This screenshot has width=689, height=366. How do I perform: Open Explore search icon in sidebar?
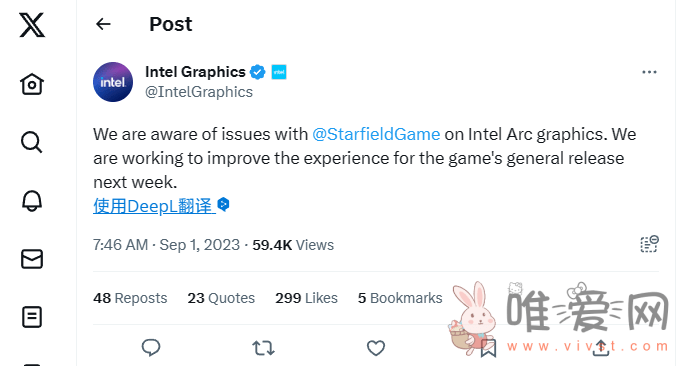[32, 142]
